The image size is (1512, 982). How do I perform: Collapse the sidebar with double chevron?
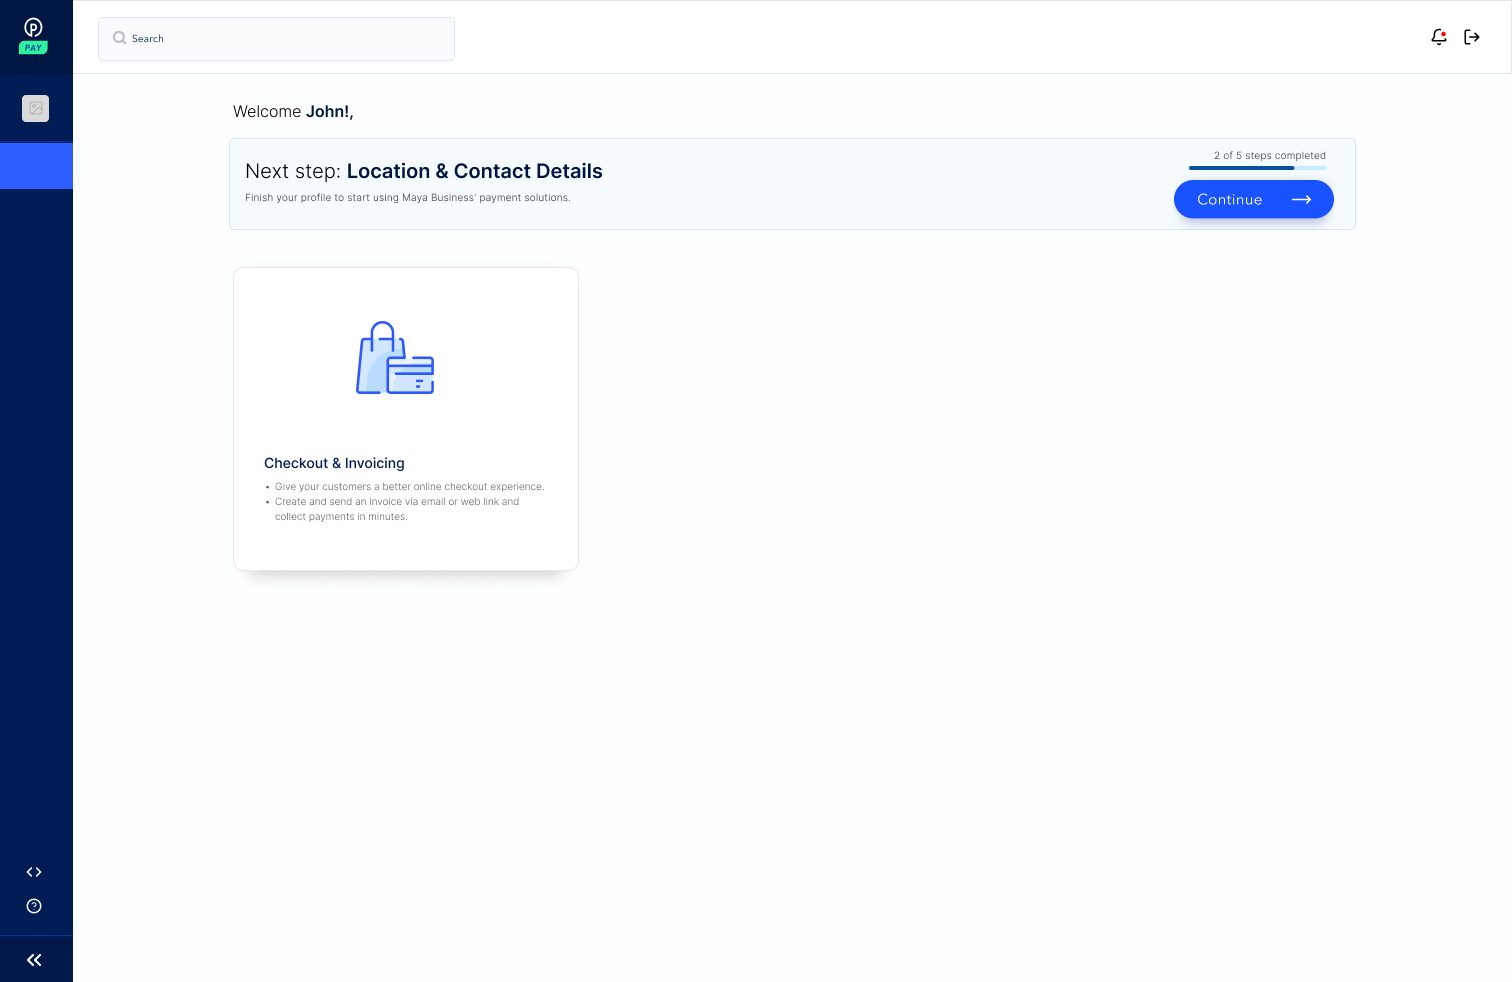click(34, 960)
